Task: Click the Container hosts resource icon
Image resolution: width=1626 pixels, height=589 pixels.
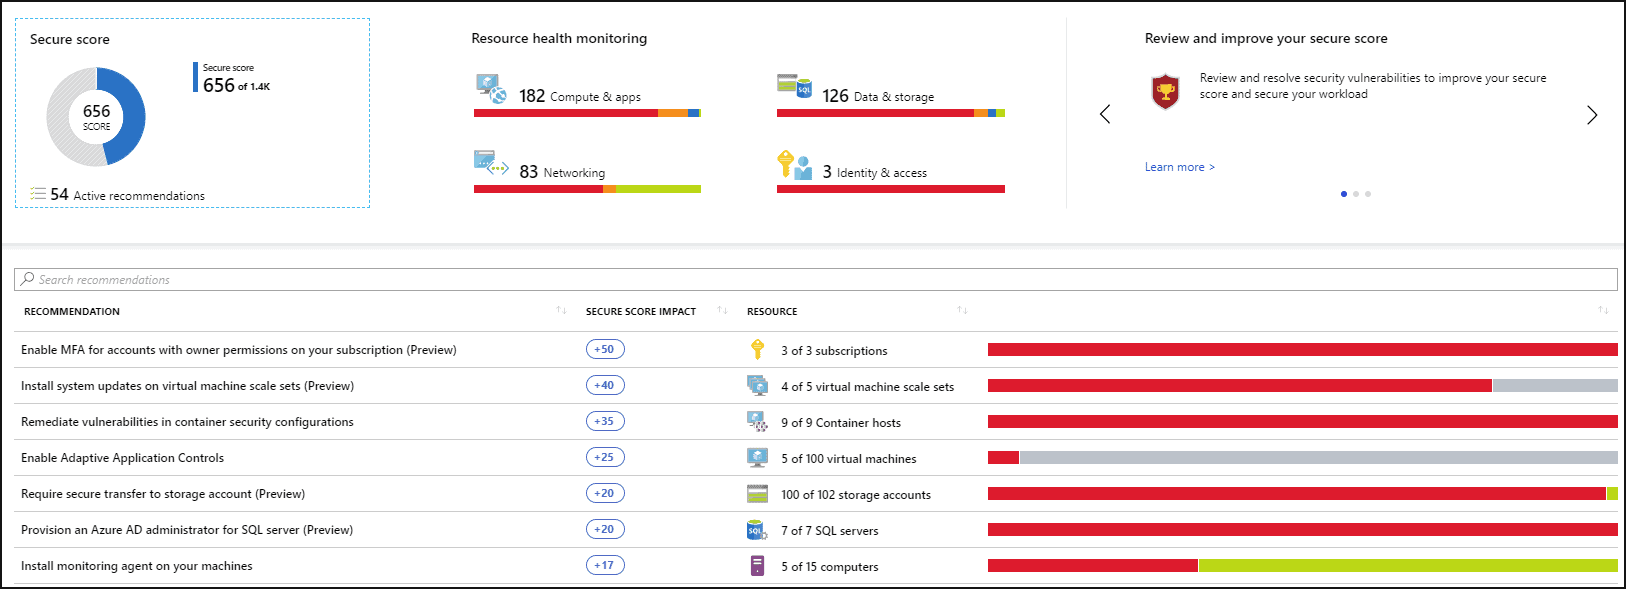Action: 757,422
